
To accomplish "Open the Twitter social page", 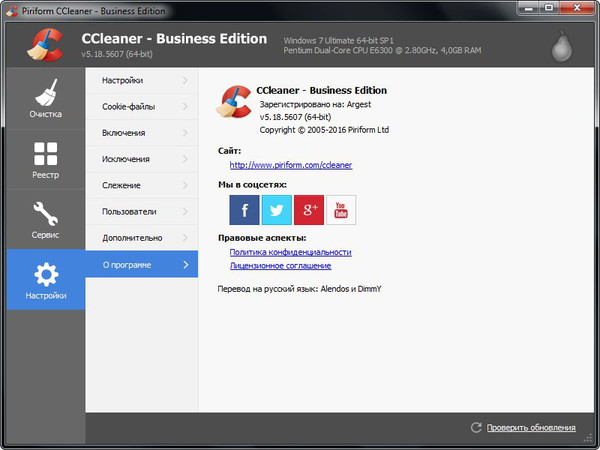I will pos(277,210).
